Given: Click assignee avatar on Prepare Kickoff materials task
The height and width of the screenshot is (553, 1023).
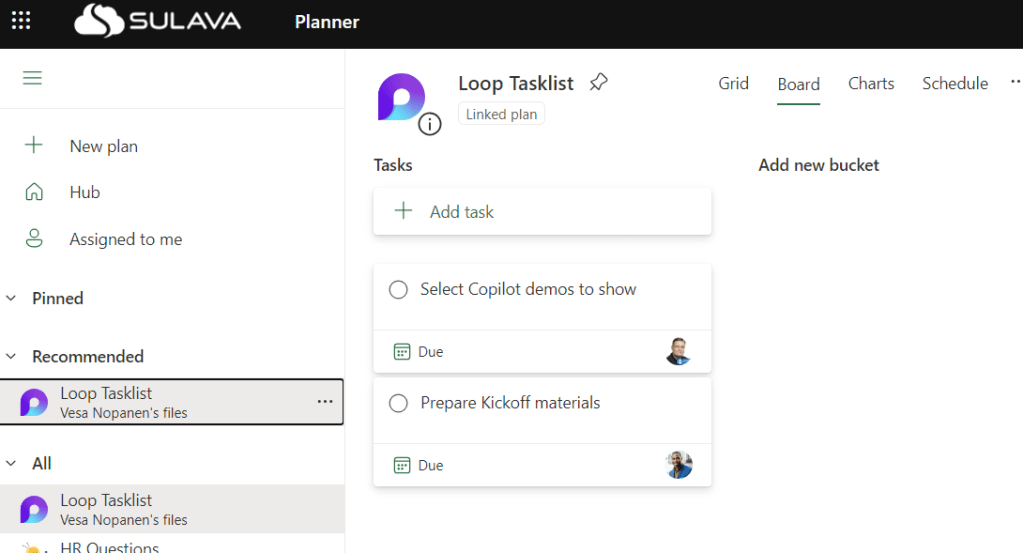Looking at the screenshot, I should pos(678,465).
